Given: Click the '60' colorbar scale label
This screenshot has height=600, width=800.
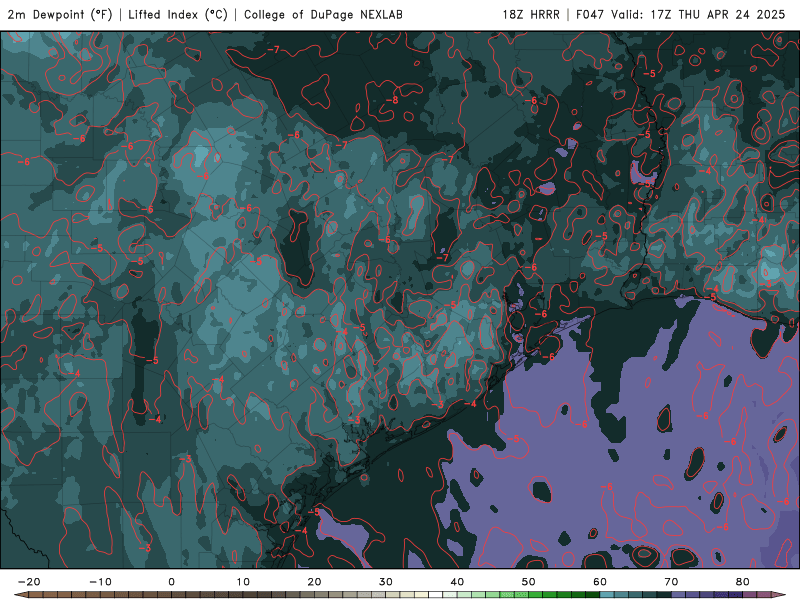Looking at the screenshot, I should [x=600, y=582].
